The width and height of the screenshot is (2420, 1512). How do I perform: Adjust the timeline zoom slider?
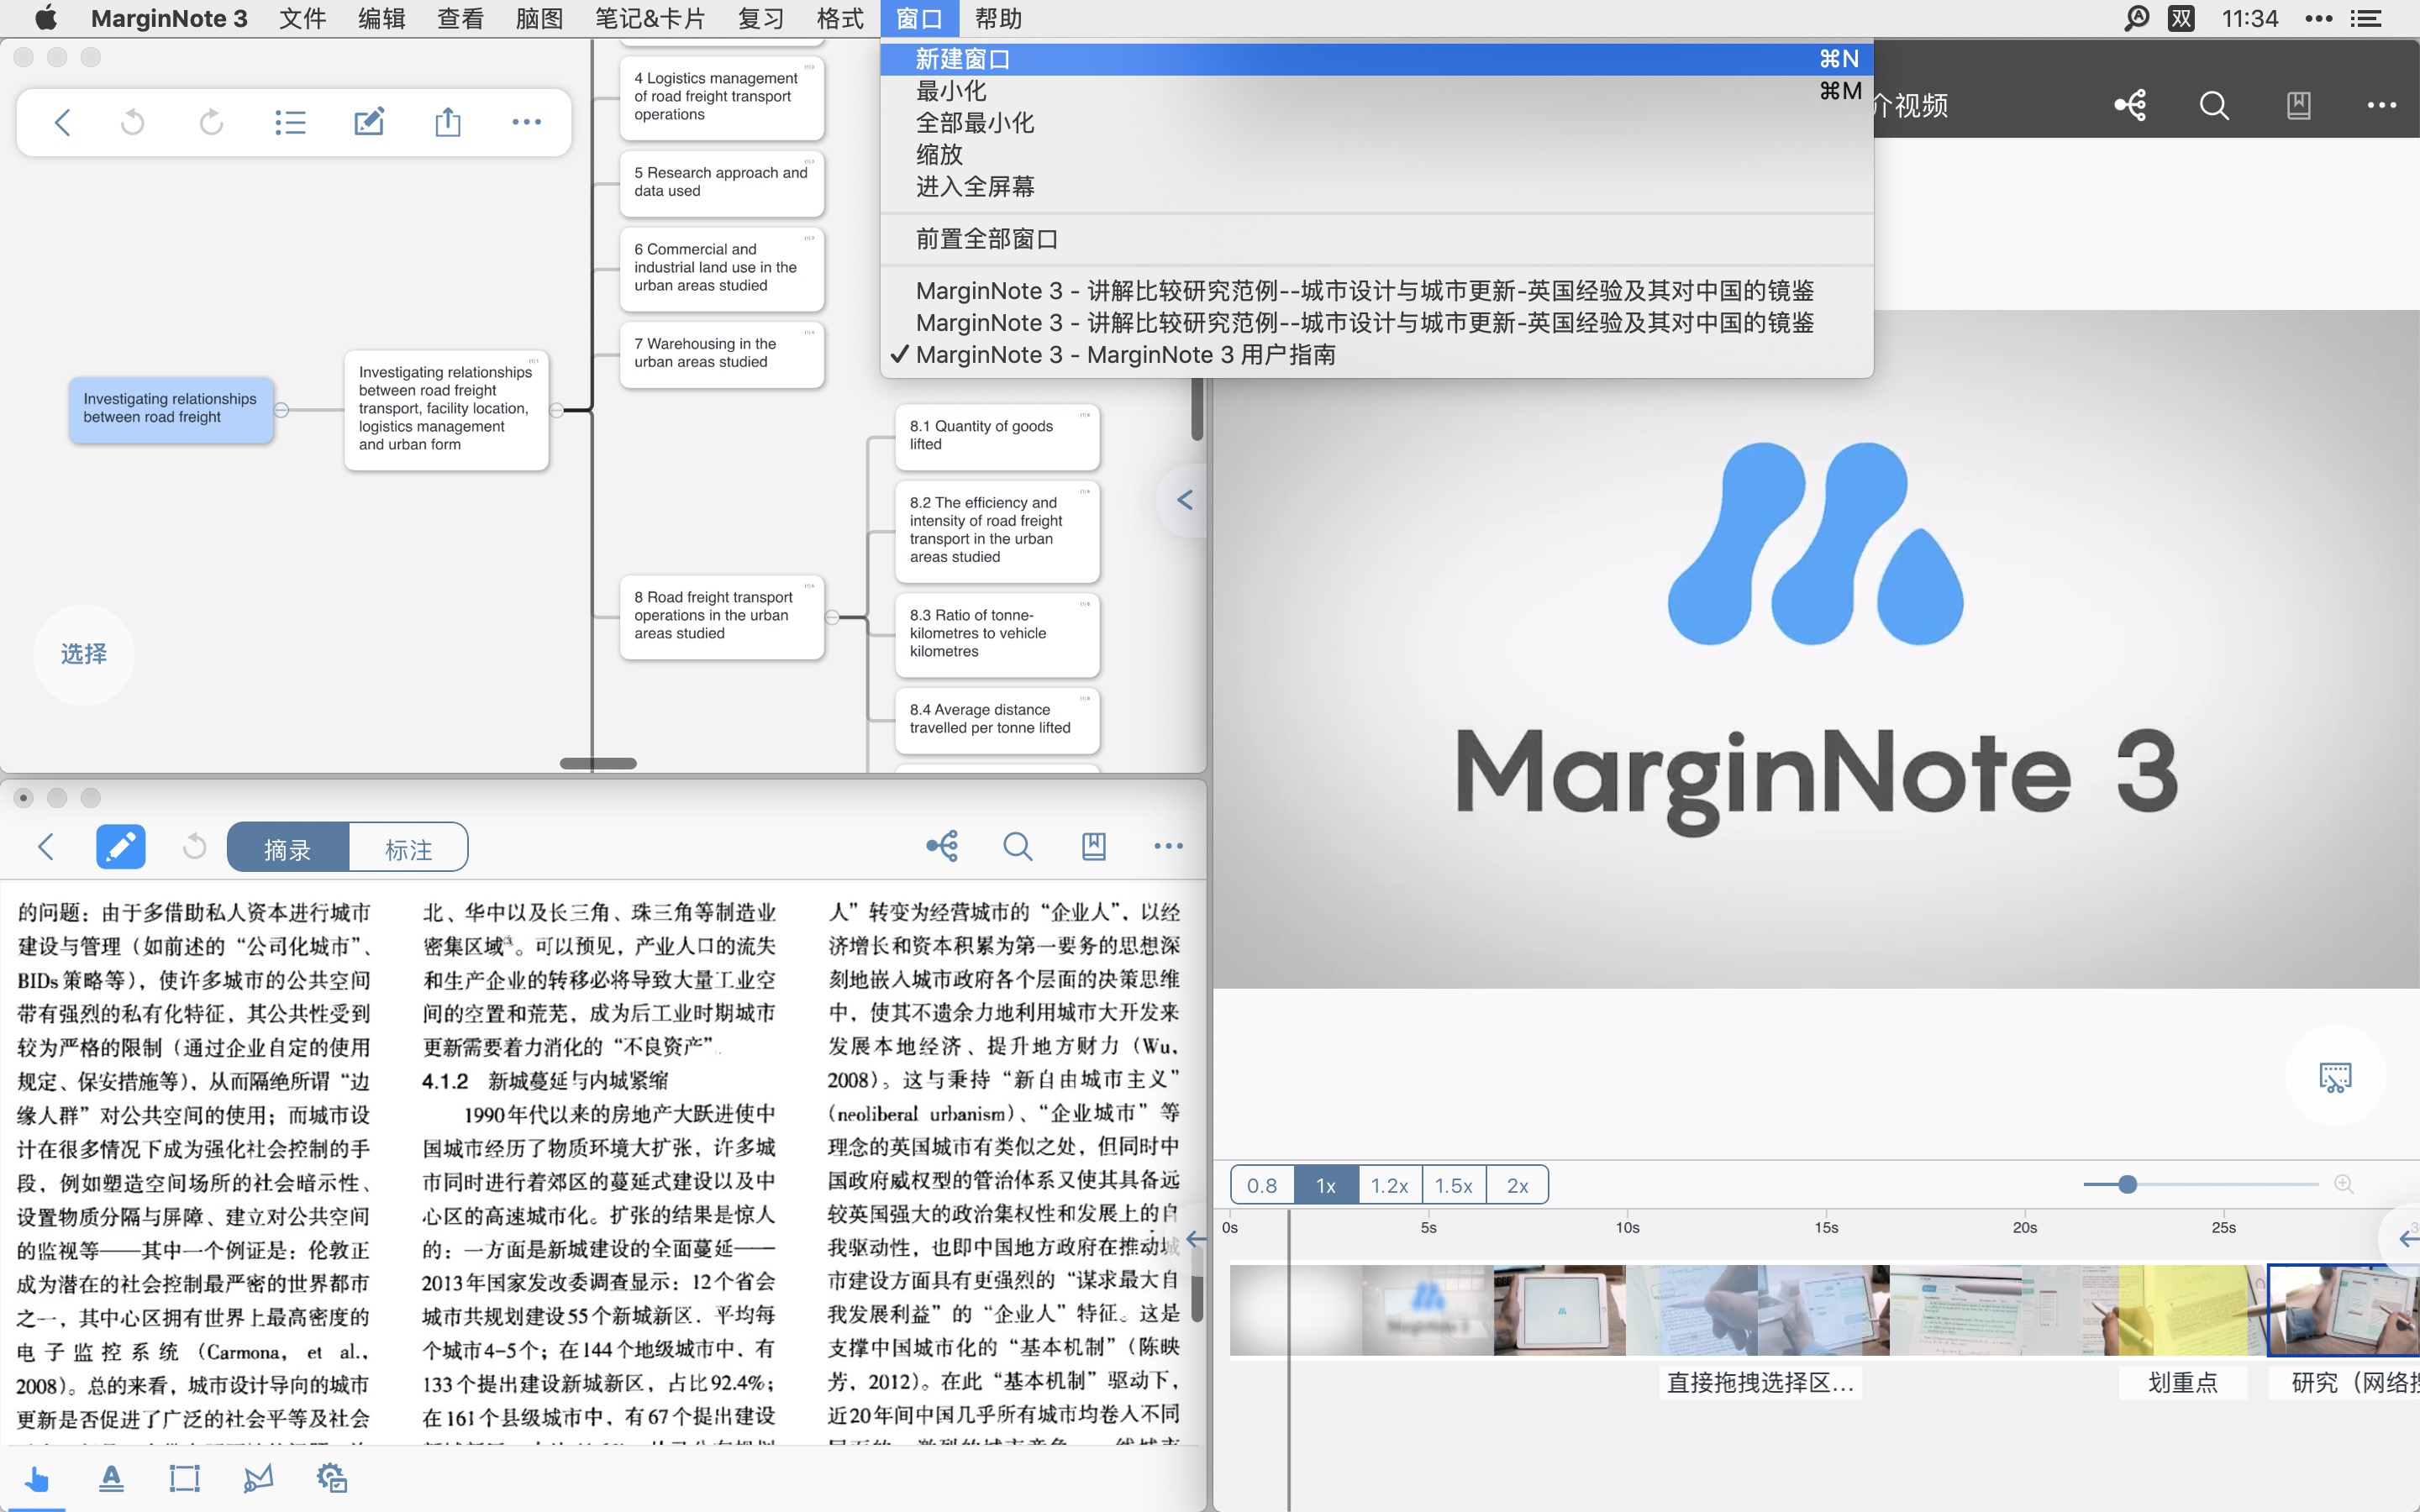point(2126,1184)
